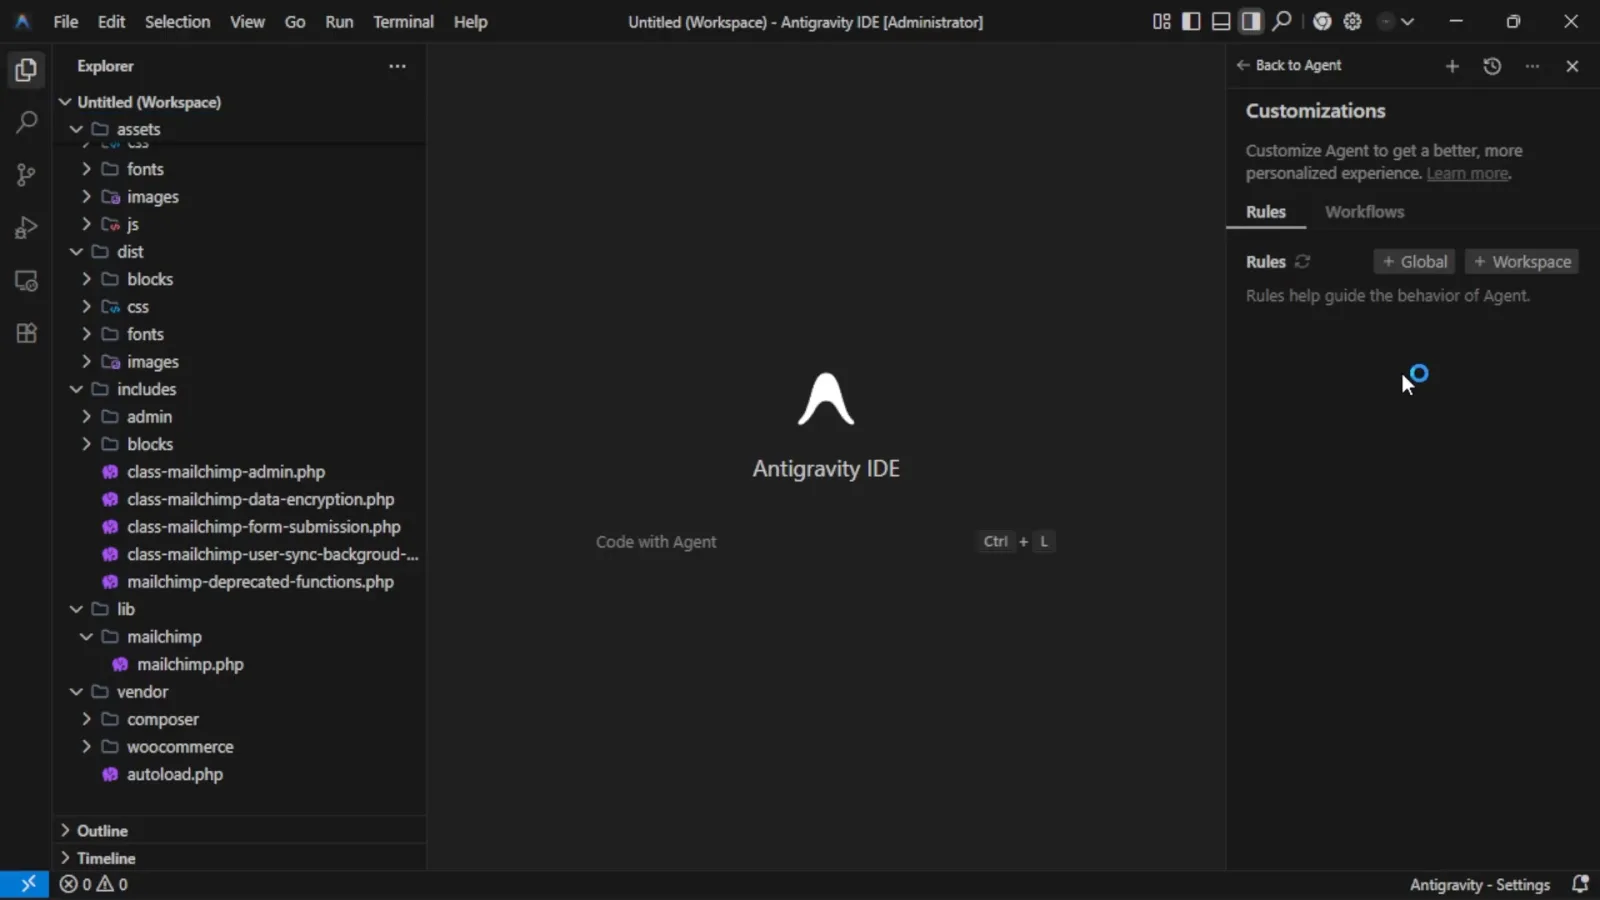The height and width of the screenshot is (900, 1600).
Task: Collapse the dist folder
Action: [76, 252]
